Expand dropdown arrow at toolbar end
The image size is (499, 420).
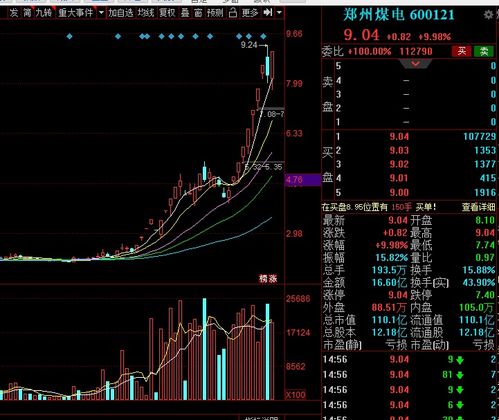click(x=279, y=13)
